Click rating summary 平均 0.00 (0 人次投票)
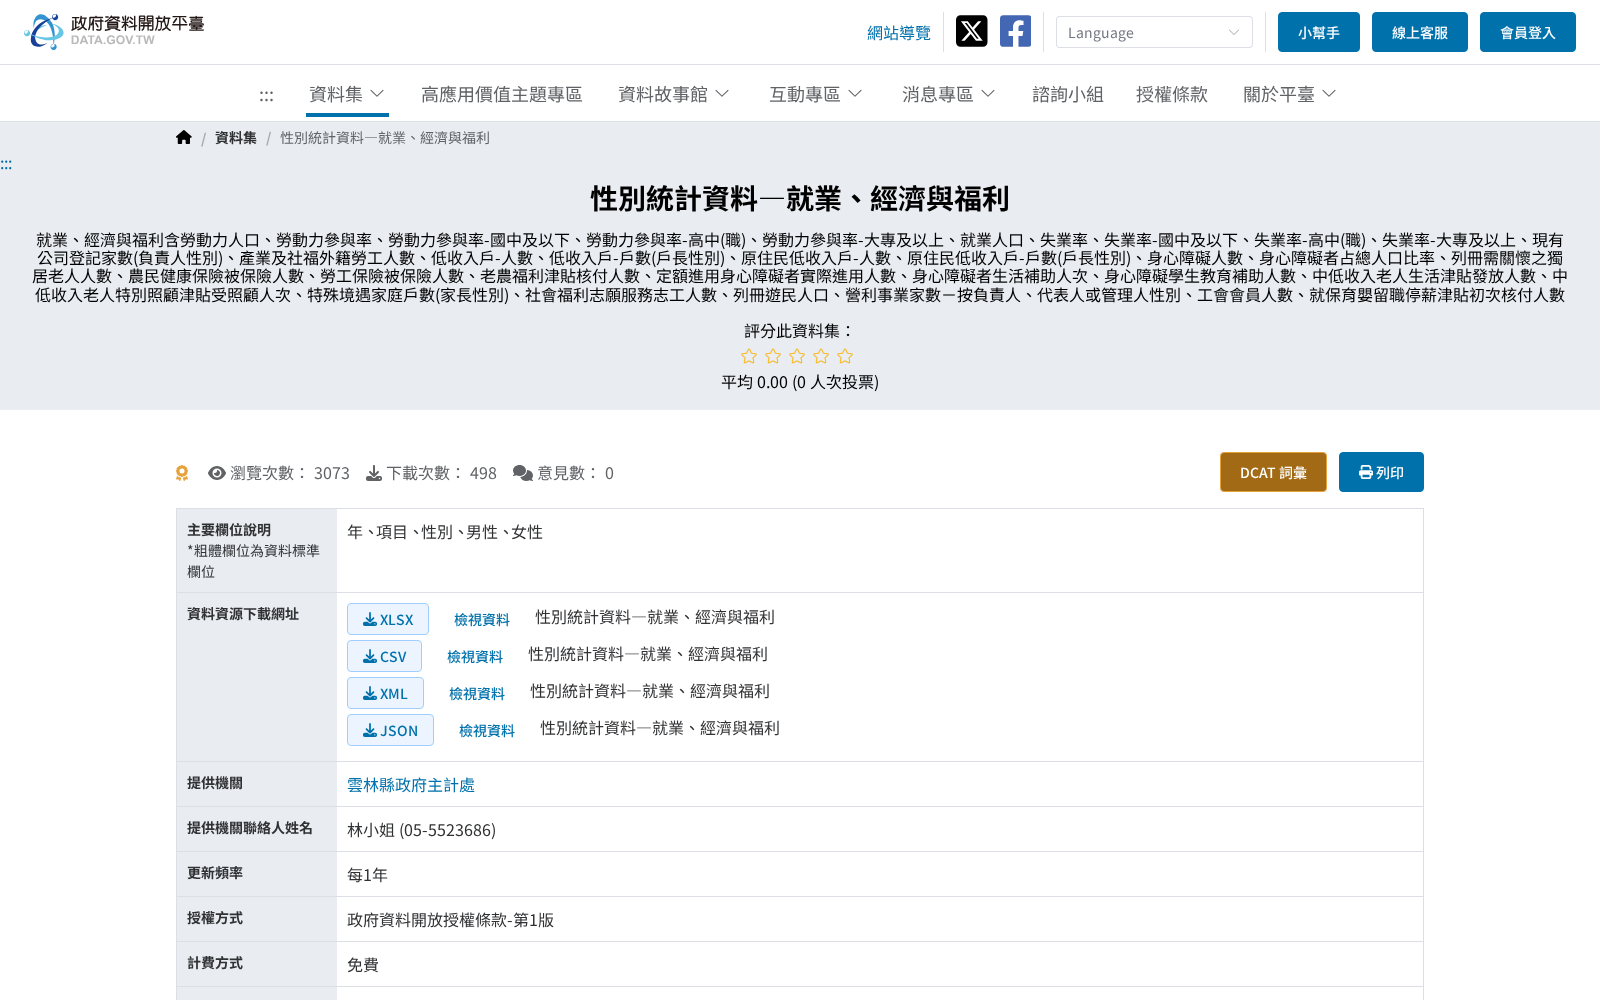This screenshot has width=1600, height=1000. click(800, 382)
